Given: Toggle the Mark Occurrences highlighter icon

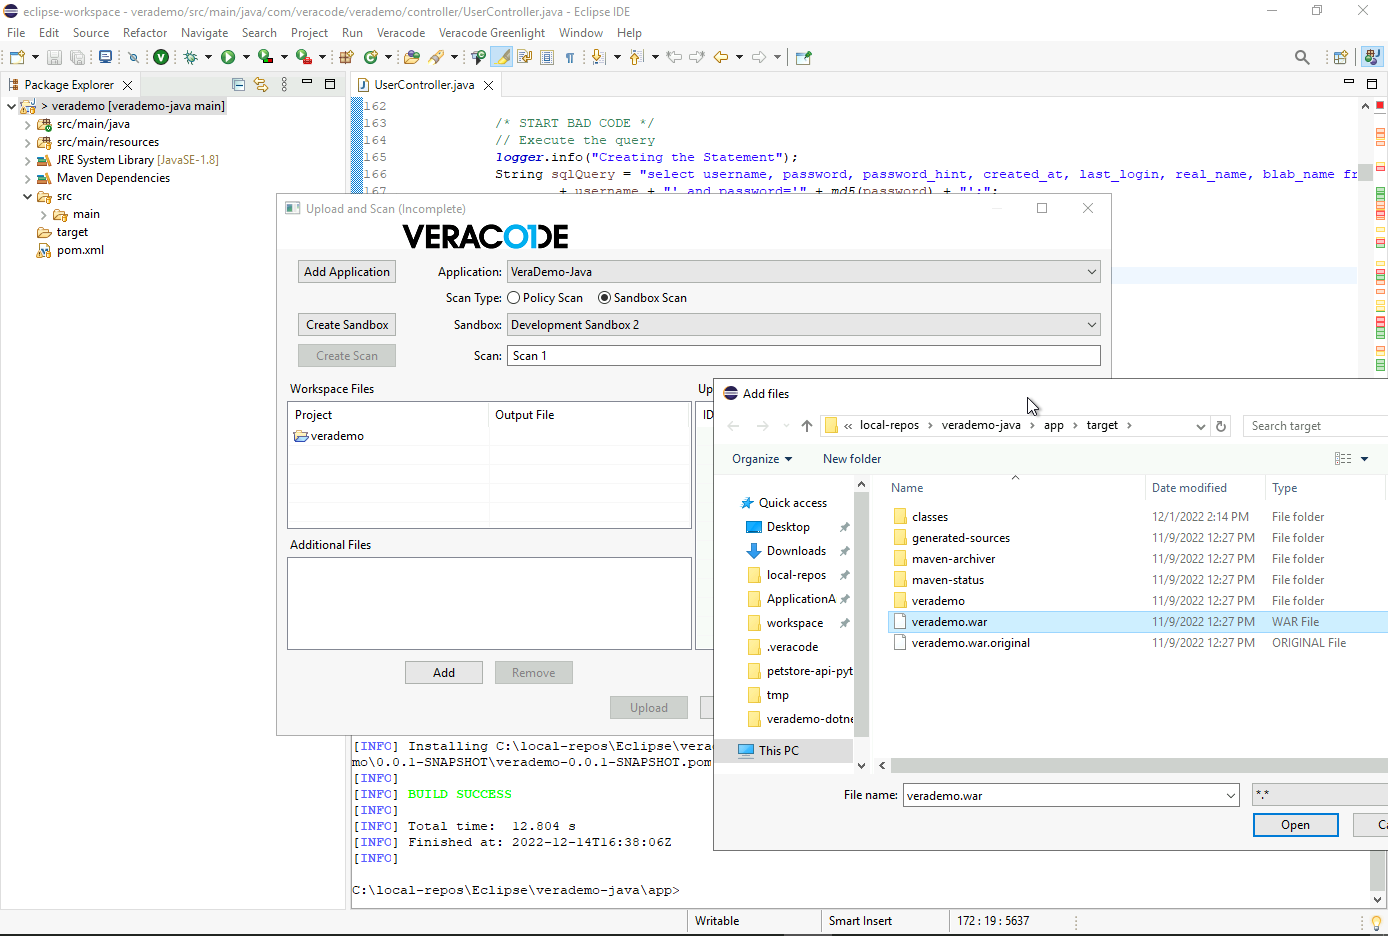Looking at the screenshot, I should click(x=502, y=57).
